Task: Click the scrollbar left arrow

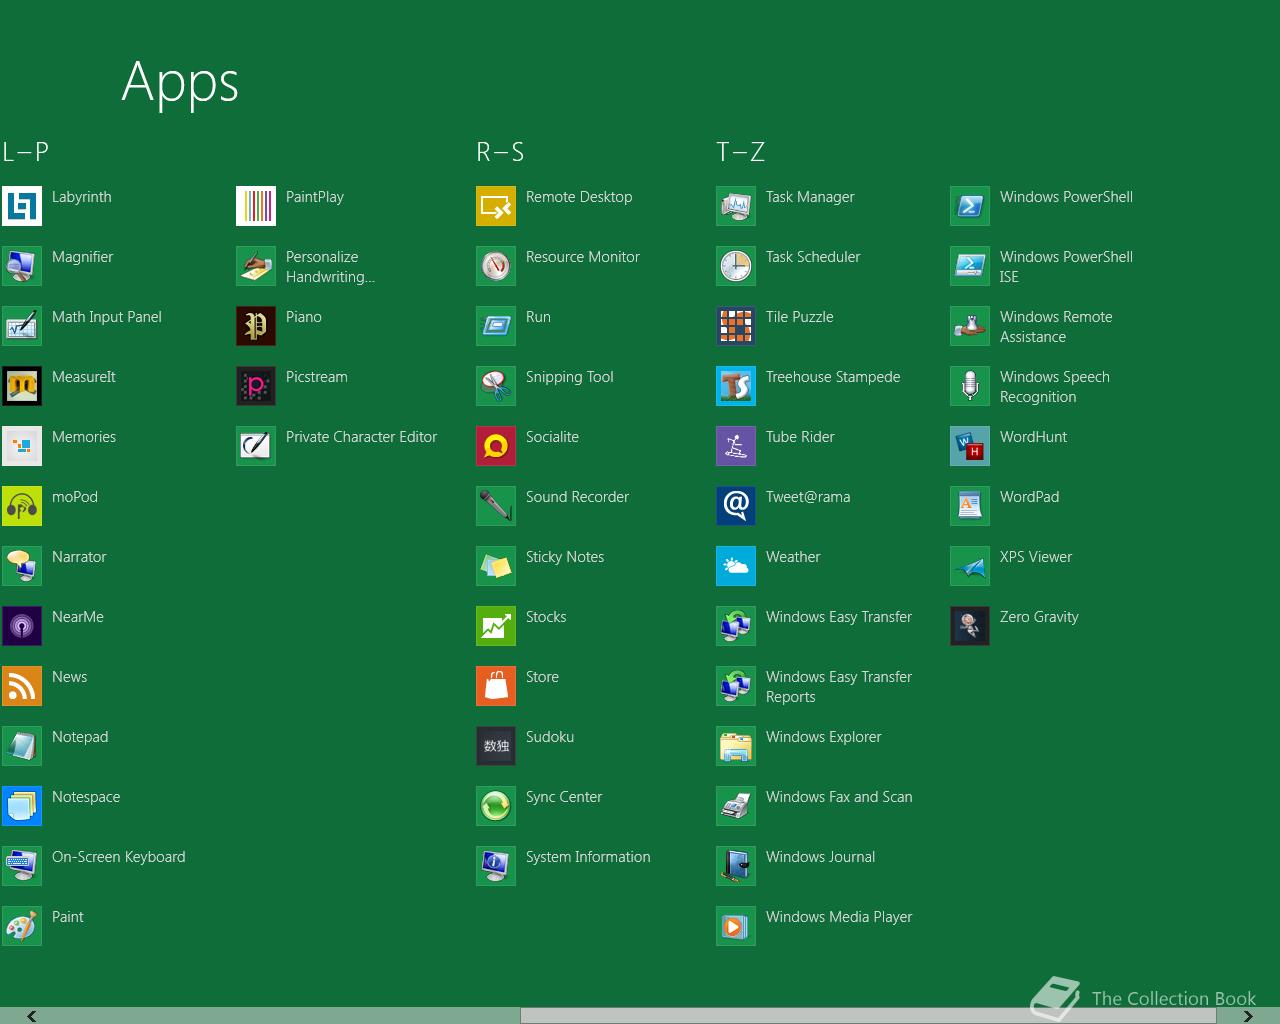Action: tap(32, 1016)
